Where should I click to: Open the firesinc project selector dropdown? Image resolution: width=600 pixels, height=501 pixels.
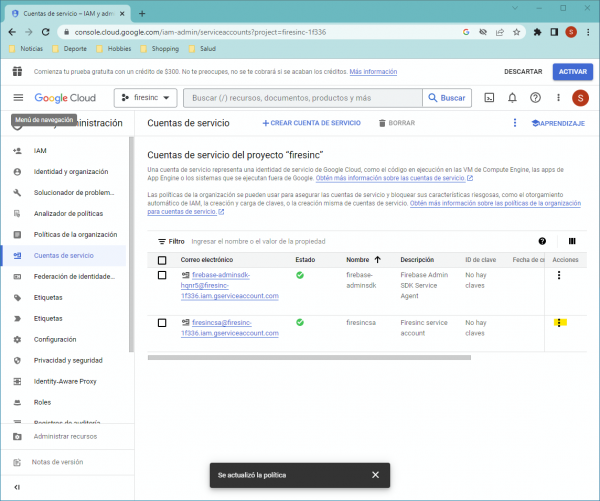146,98
